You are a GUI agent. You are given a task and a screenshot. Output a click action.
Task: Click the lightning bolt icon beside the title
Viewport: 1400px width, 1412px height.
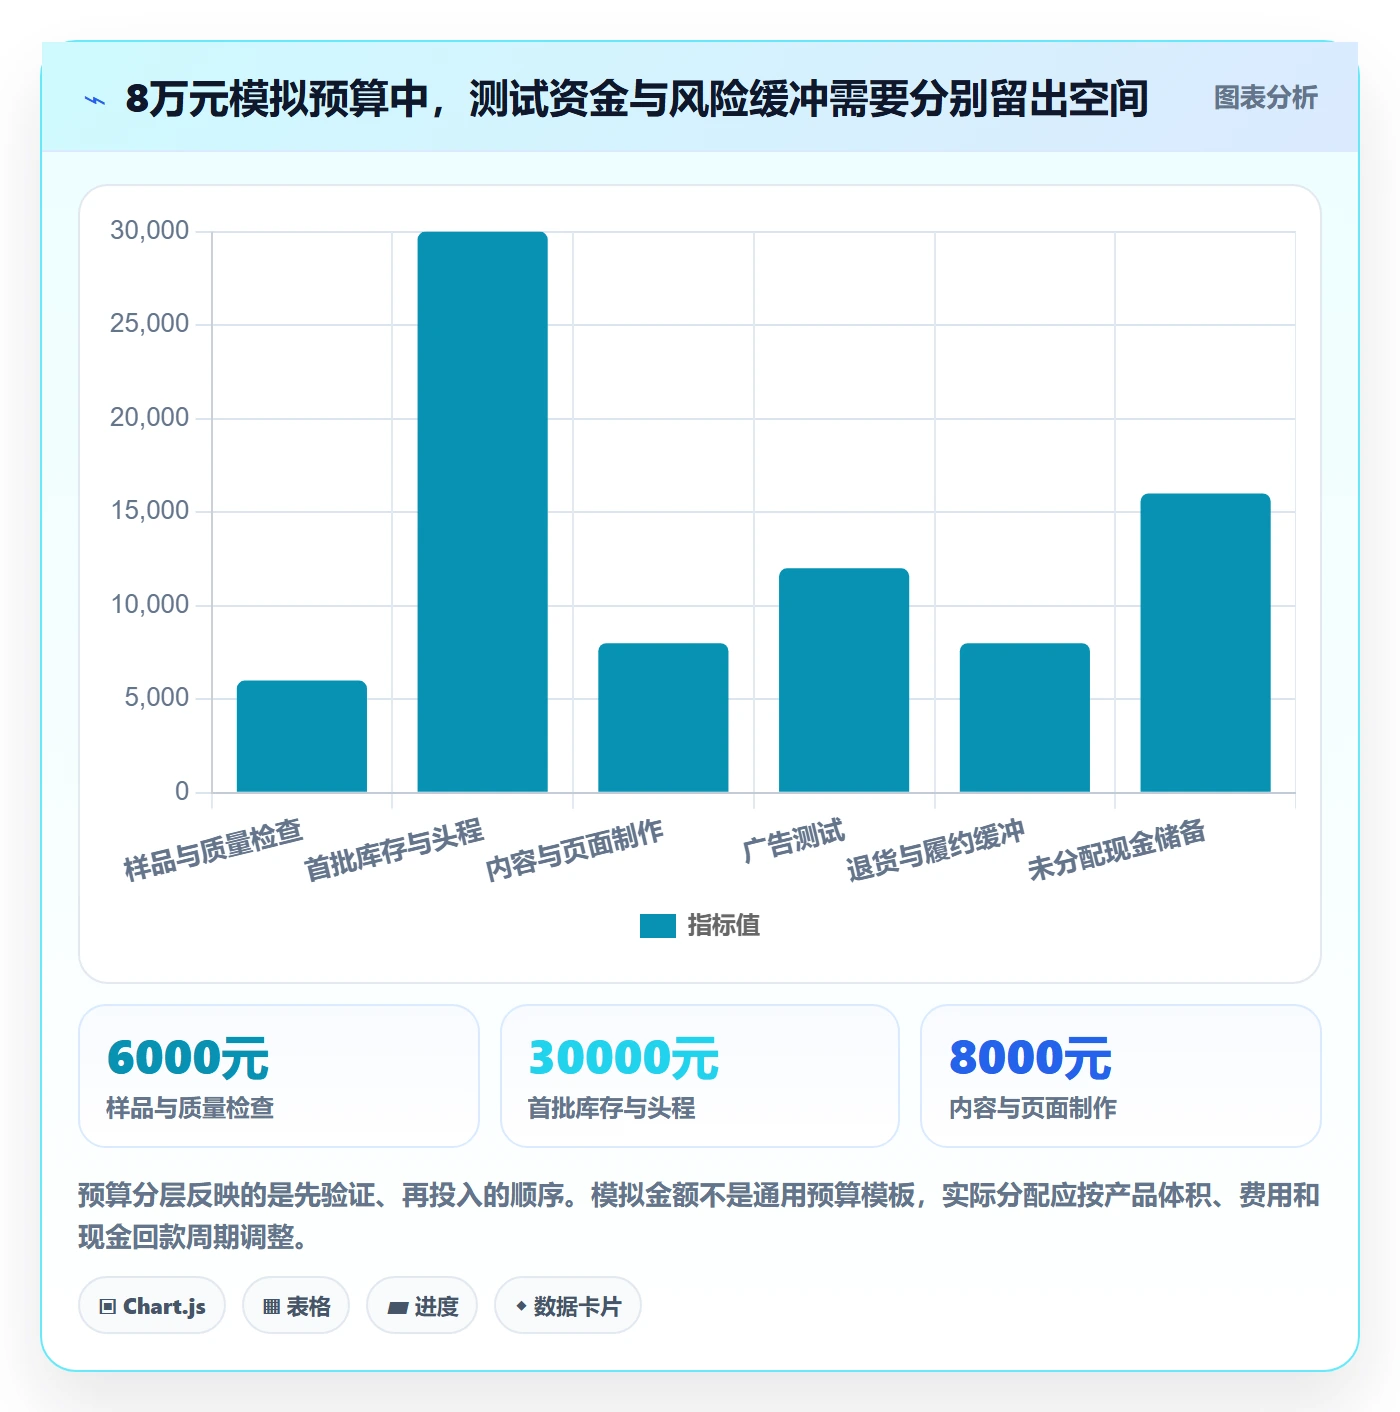tap(95, 100)
